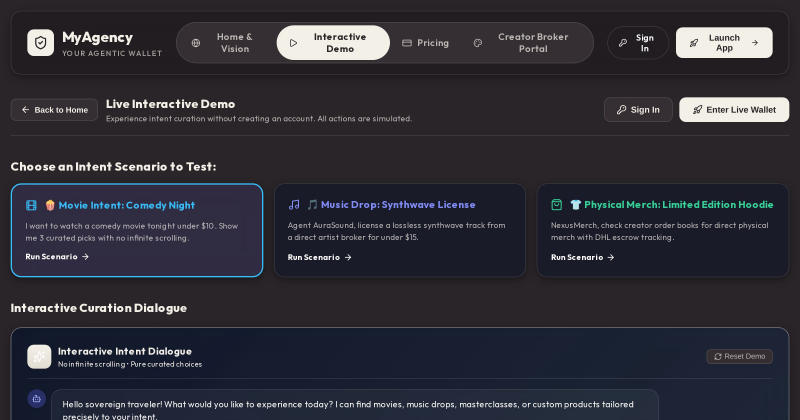The image size is (800, 420).
Task: Click the MyAgency shield logo icon
Action: (x=40, y=43)
